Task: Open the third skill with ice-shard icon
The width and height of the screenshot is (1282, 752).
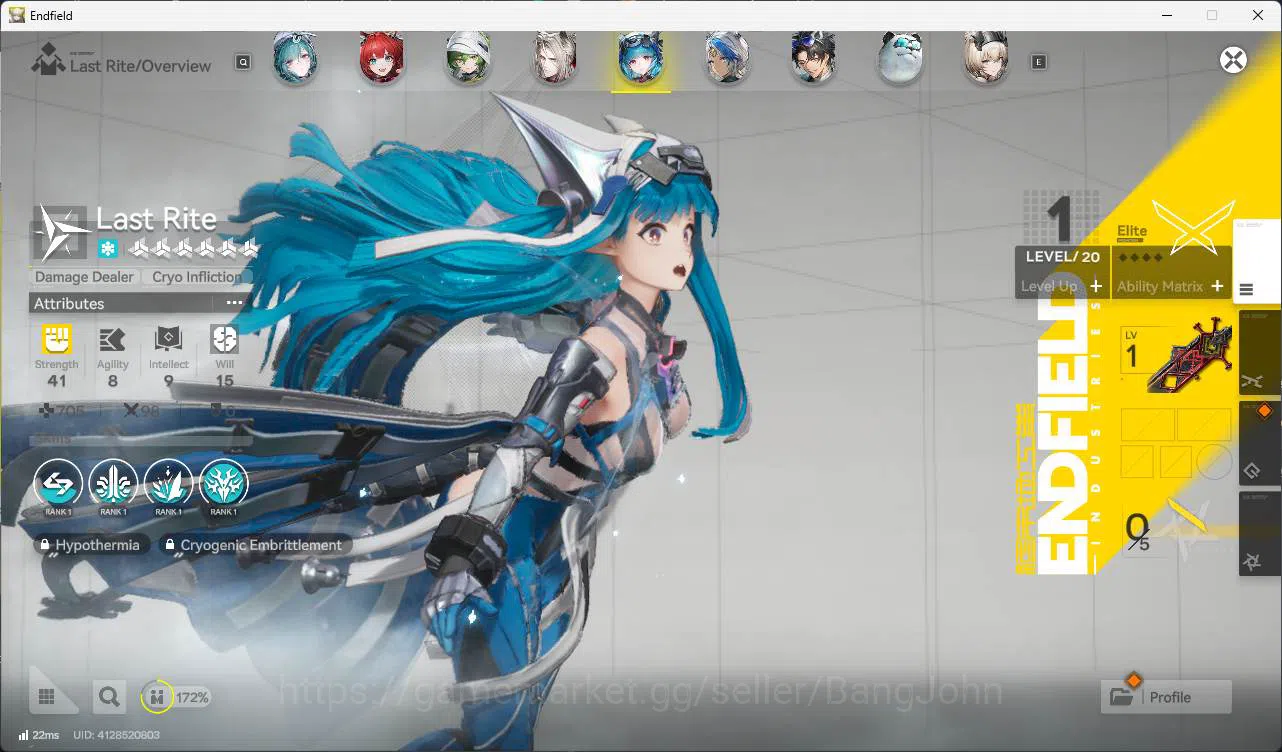Action: [x=168, y=484]
